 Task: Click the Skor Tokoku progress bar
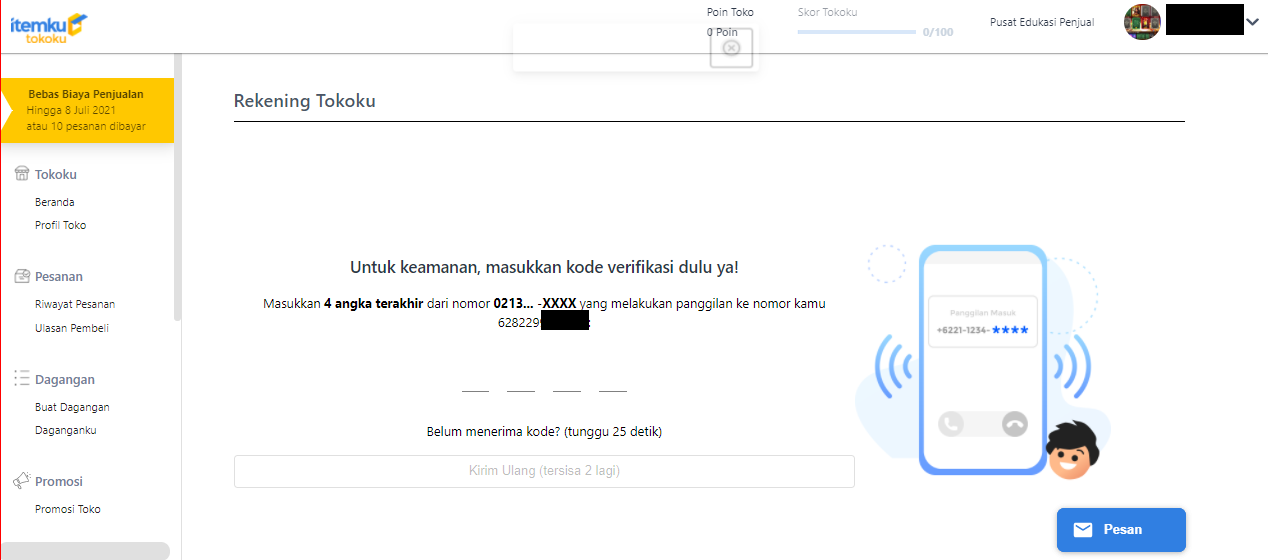pyautogui.click(x=856, y=32)
